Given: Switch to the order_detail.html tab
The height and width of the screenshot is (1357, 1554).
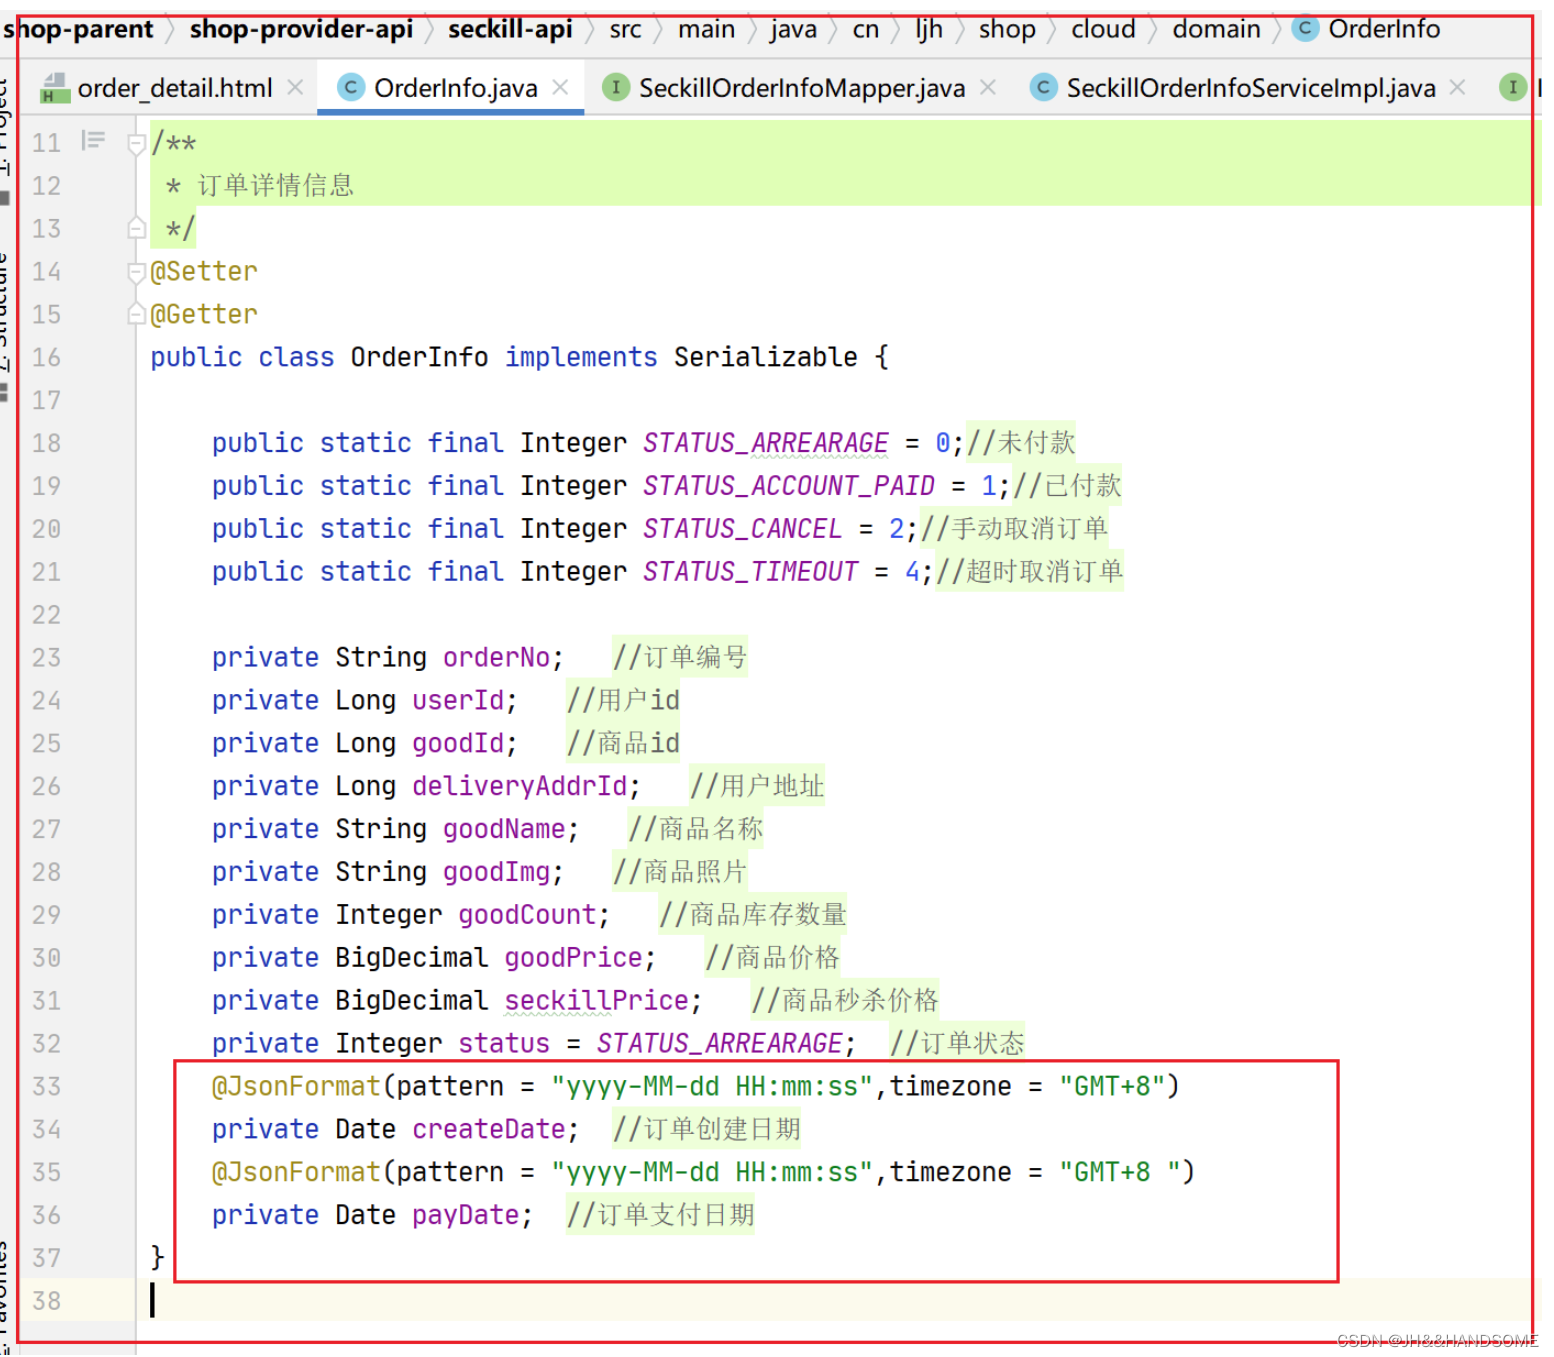Looking at the screenshot, I should [x=174, y=88].
